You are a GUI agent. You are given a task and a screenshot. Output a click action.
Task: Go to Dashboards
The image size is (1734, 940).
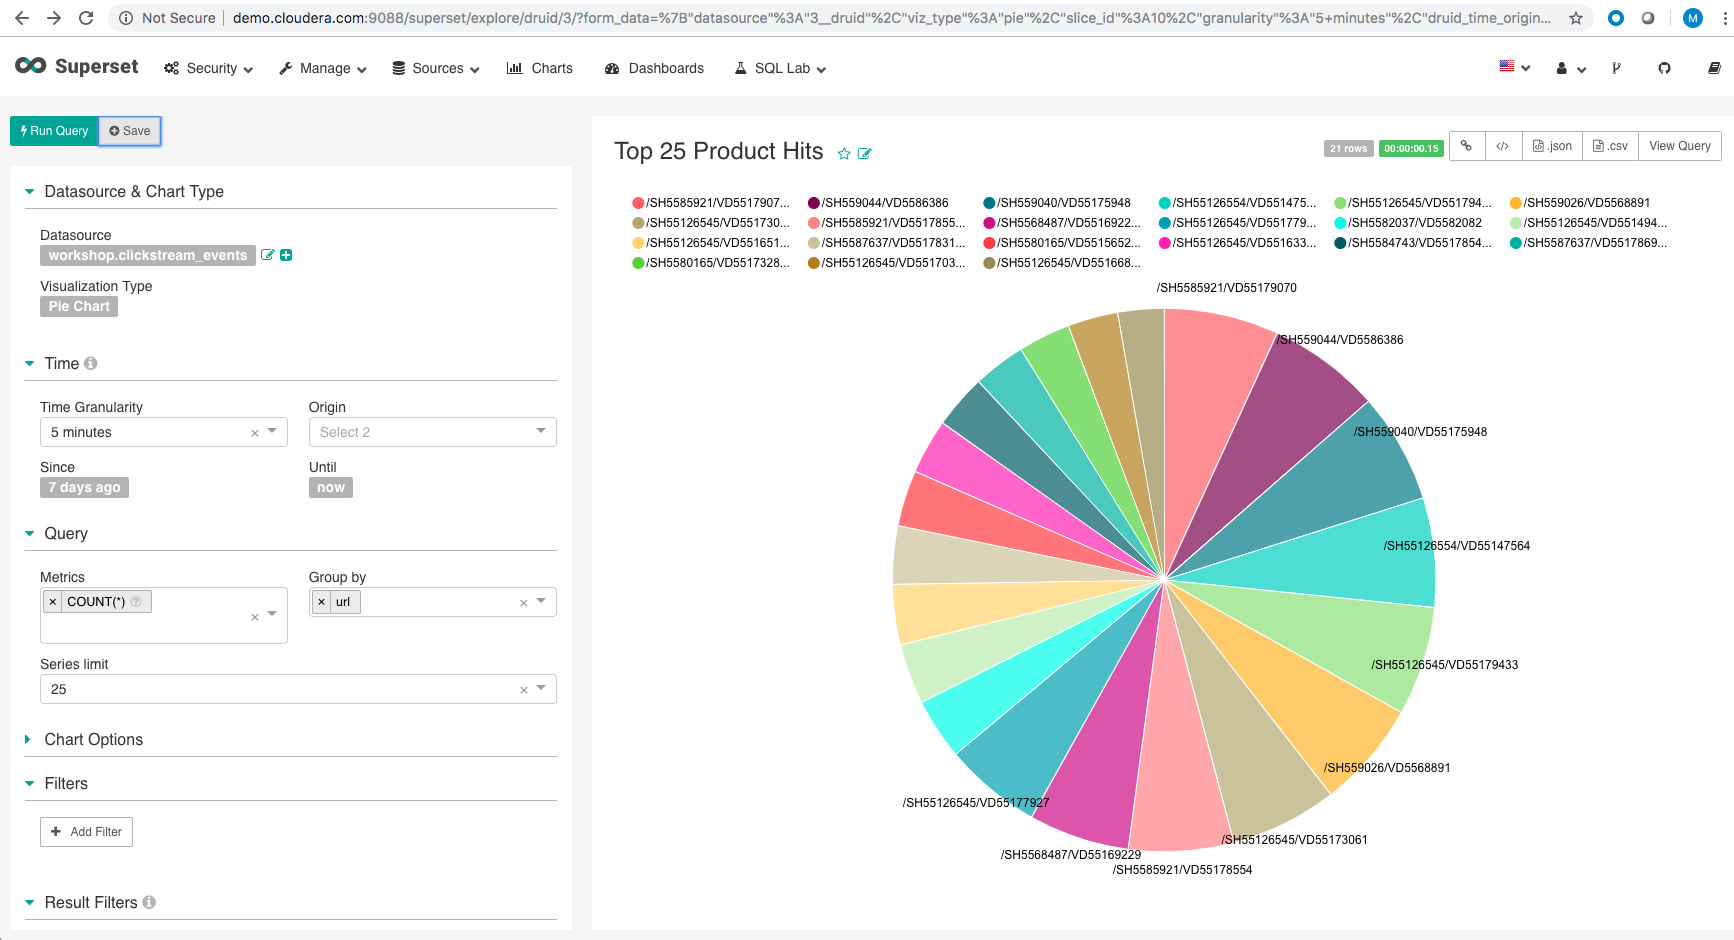click(655, 68)
